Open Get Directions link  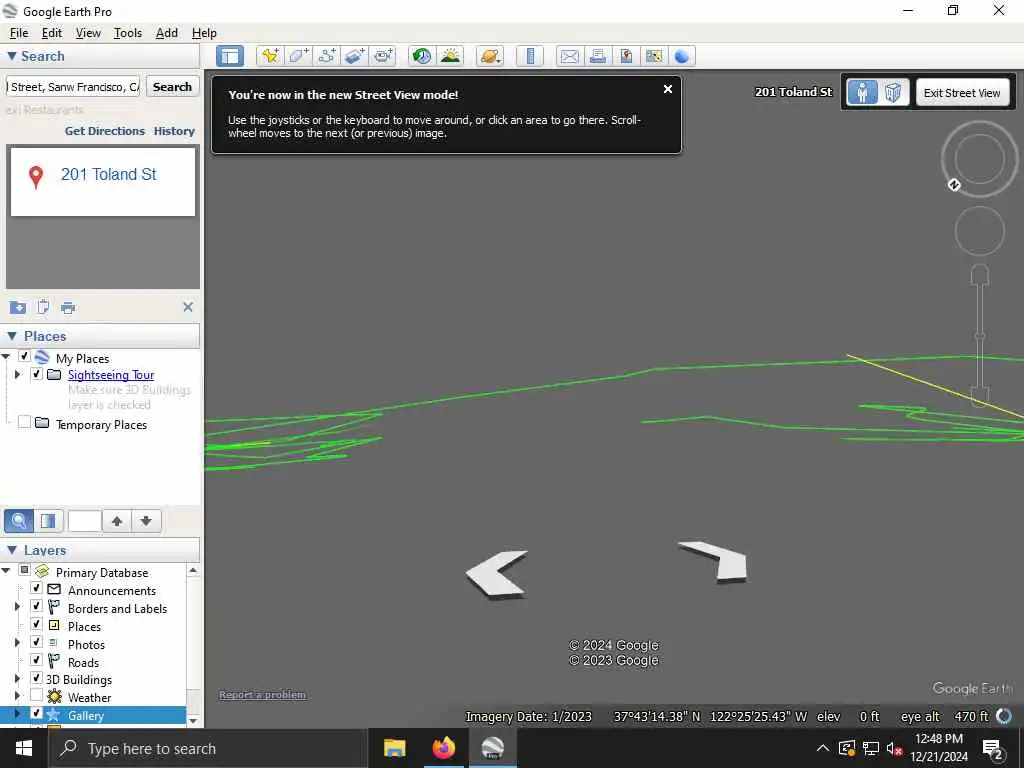[x=104, y=131]
